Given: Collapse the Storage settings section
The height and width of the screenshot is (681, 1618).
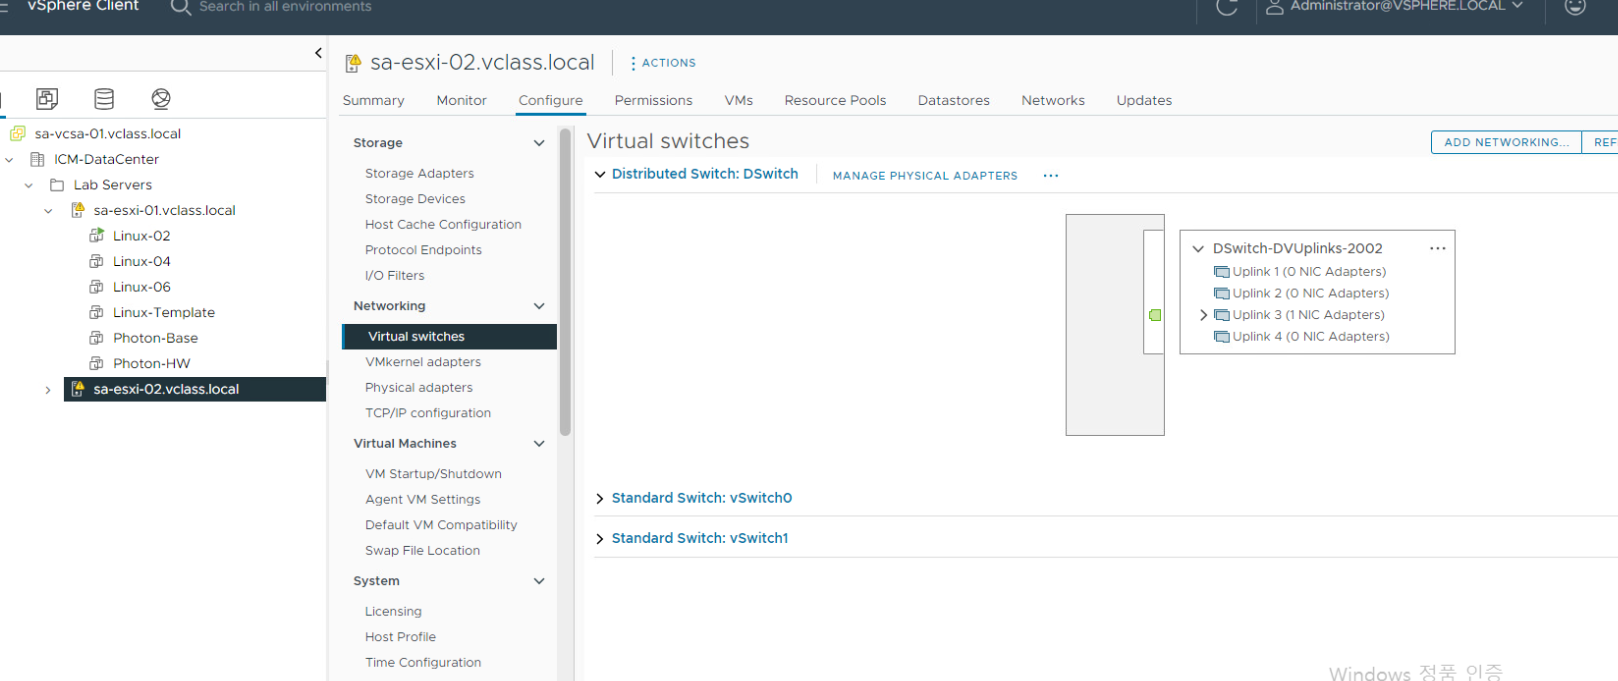Looking at the screenshot, I should (x=539, y=143).
